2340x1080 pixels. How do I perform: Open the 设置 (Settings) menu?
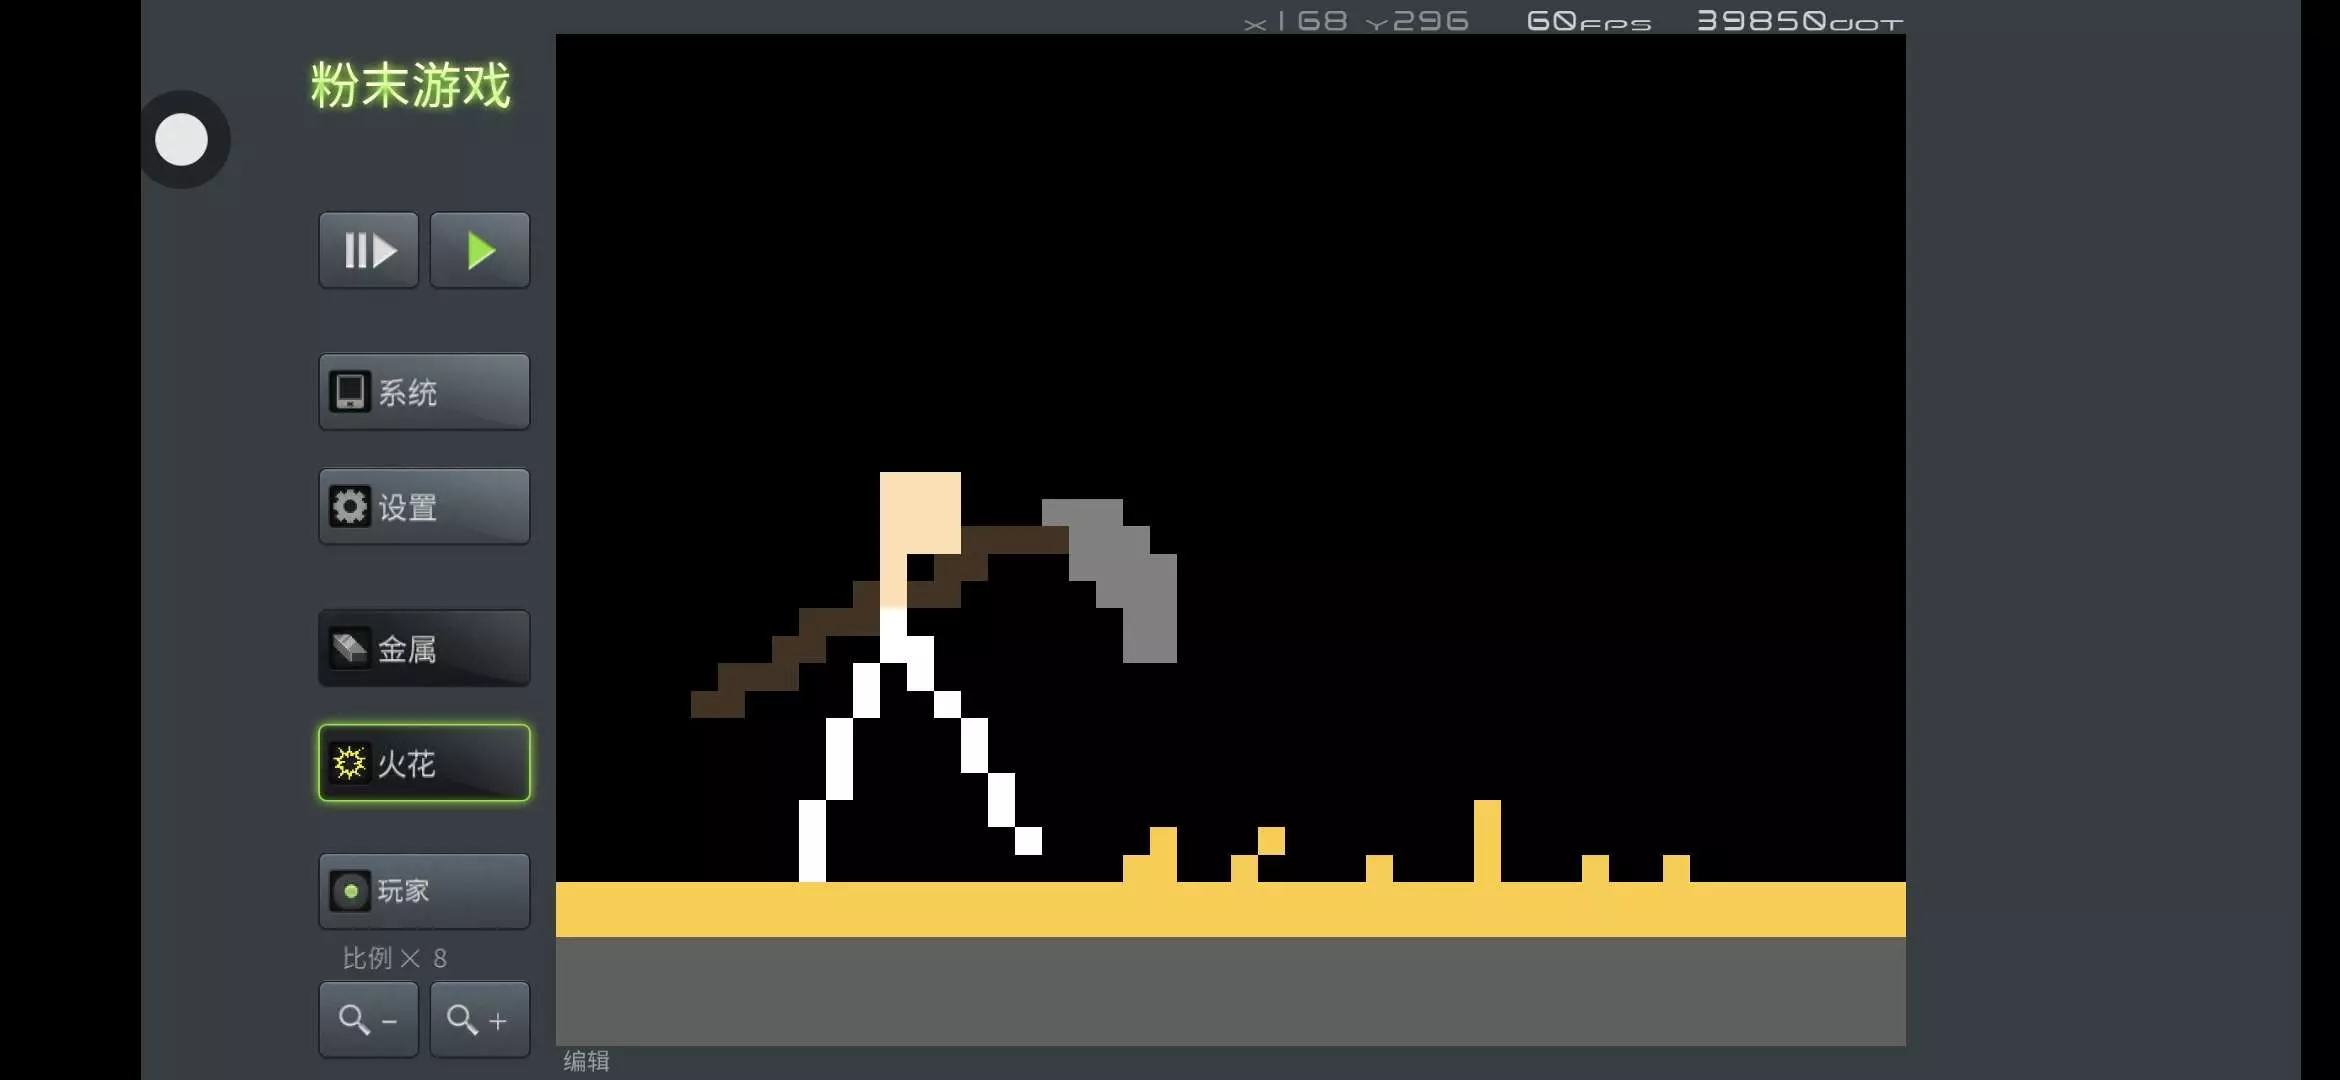tap(424, 507)
